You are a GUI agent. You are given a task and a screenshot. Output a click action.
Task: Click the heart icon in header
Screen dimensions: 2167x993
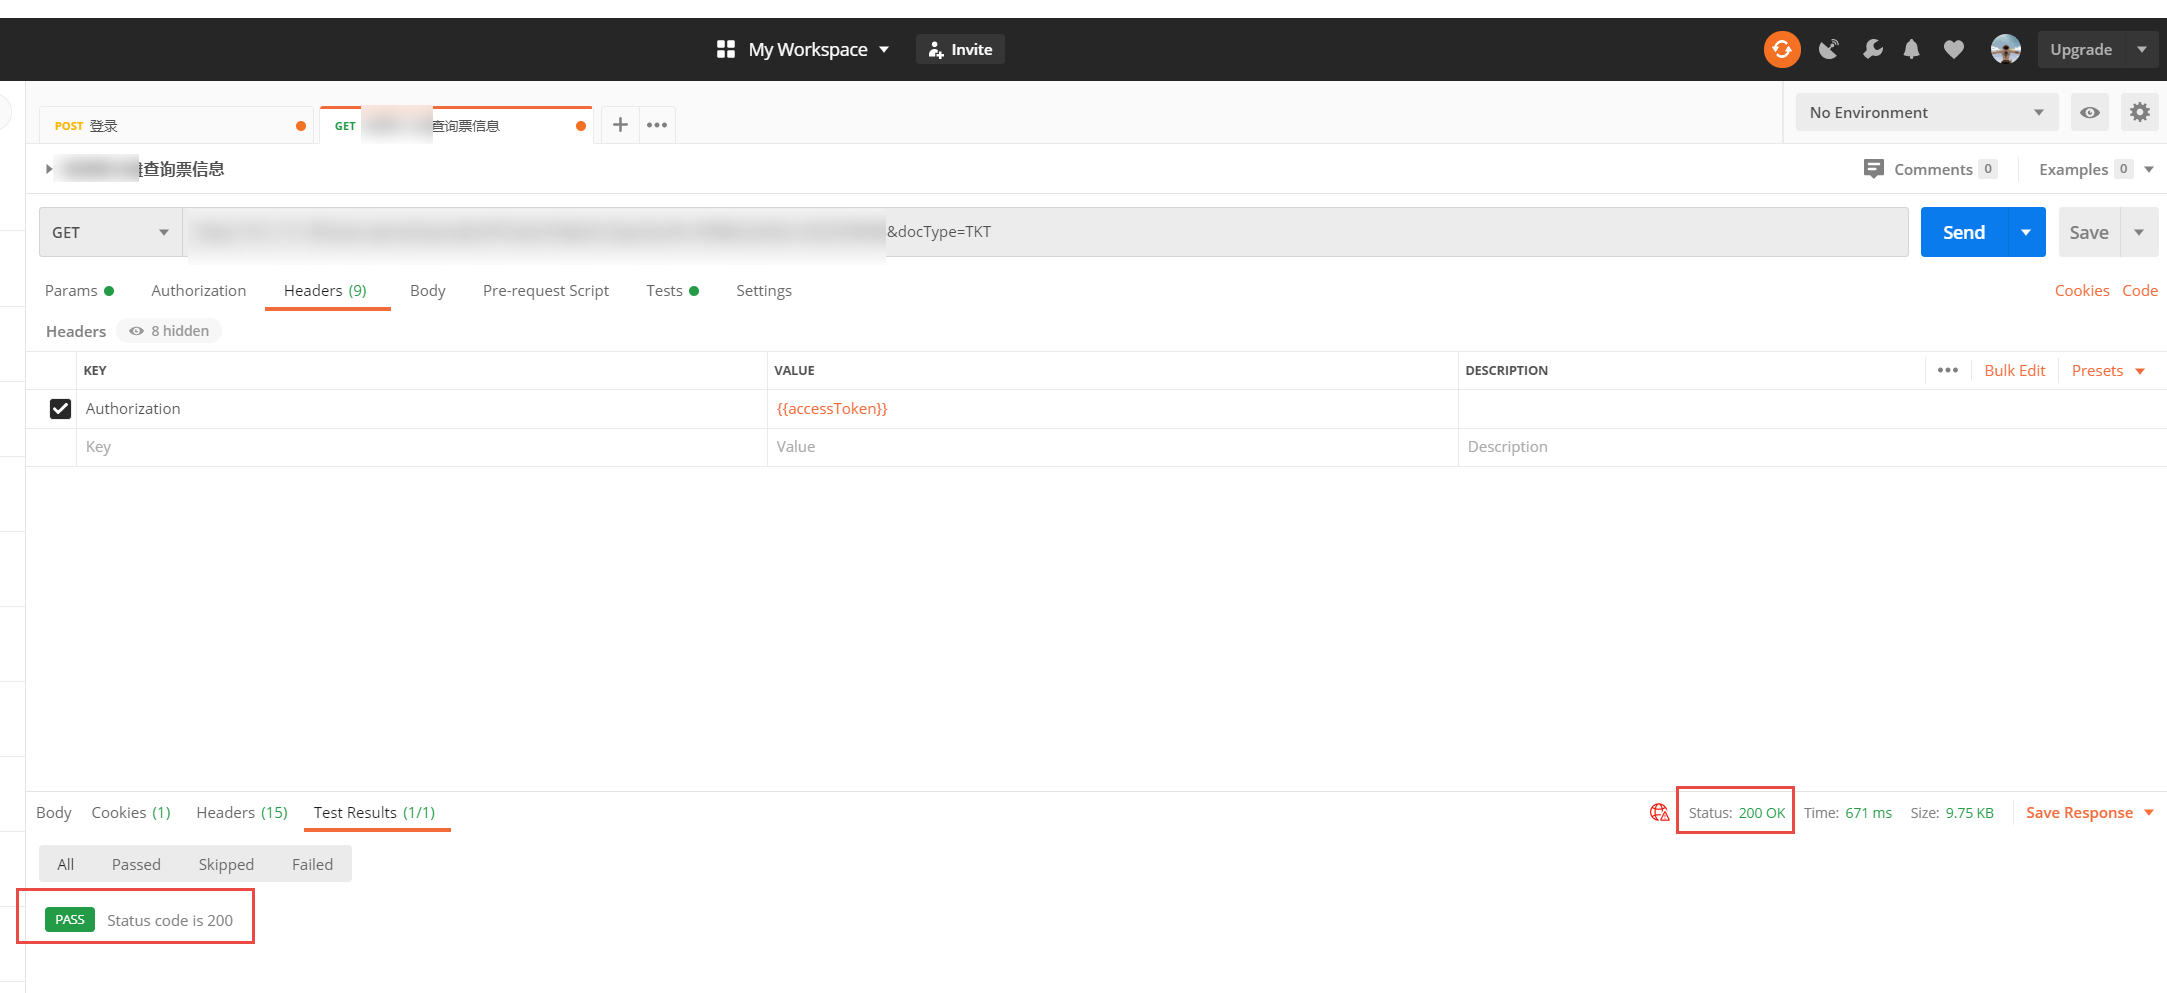tap(1953, 49)
